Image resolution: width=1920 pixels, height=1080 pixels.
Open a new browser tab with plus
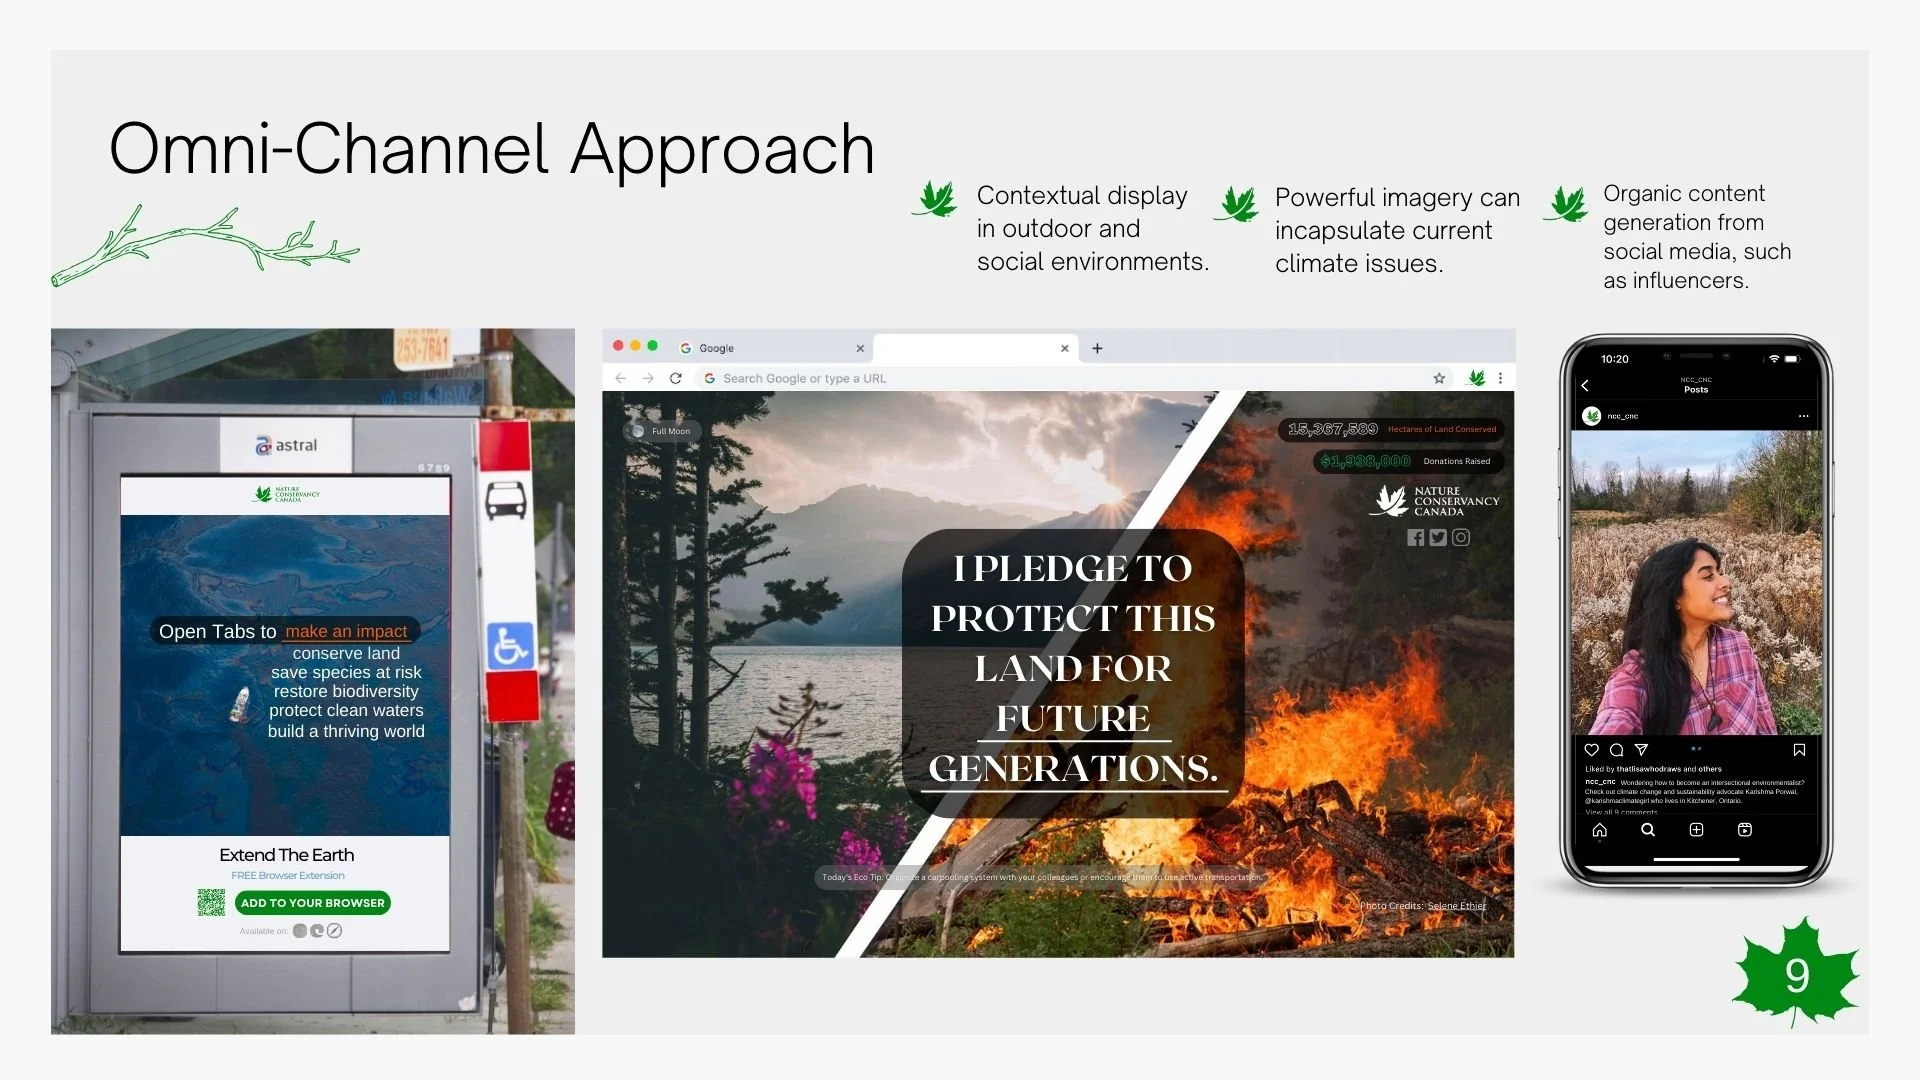1097,348
